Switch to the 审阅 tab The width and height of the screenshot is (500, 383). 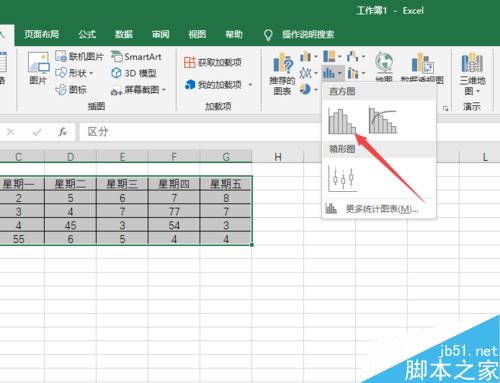[x=161, y=34]
